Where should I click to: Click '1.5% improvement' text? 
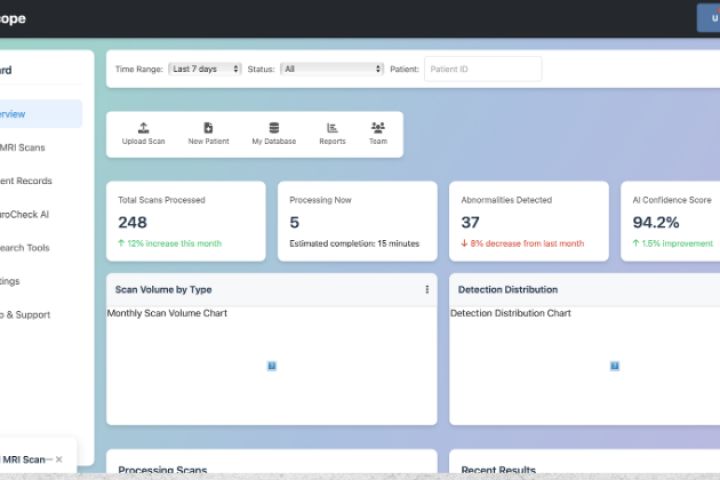coord(677,243)
